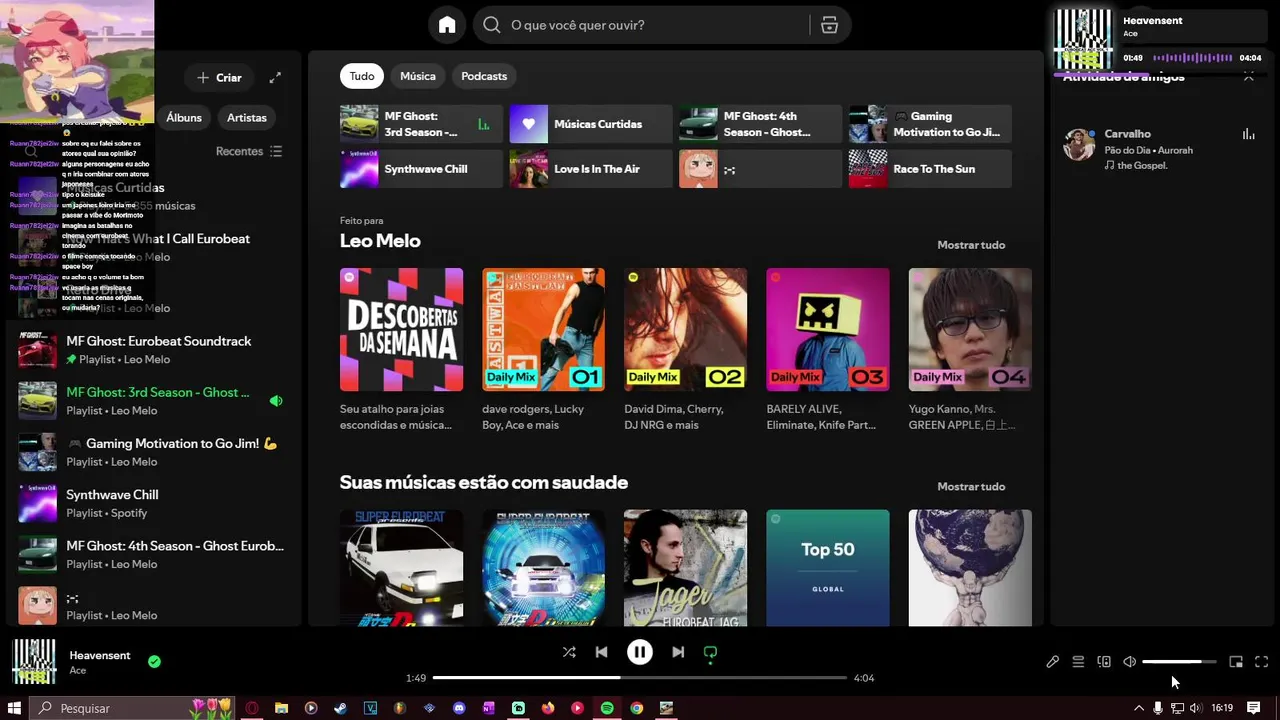Image resolution: width=1280 pixels, height=720 pixels.
Task: Select the Tudo filter chip
Action: tap(362, 76)
